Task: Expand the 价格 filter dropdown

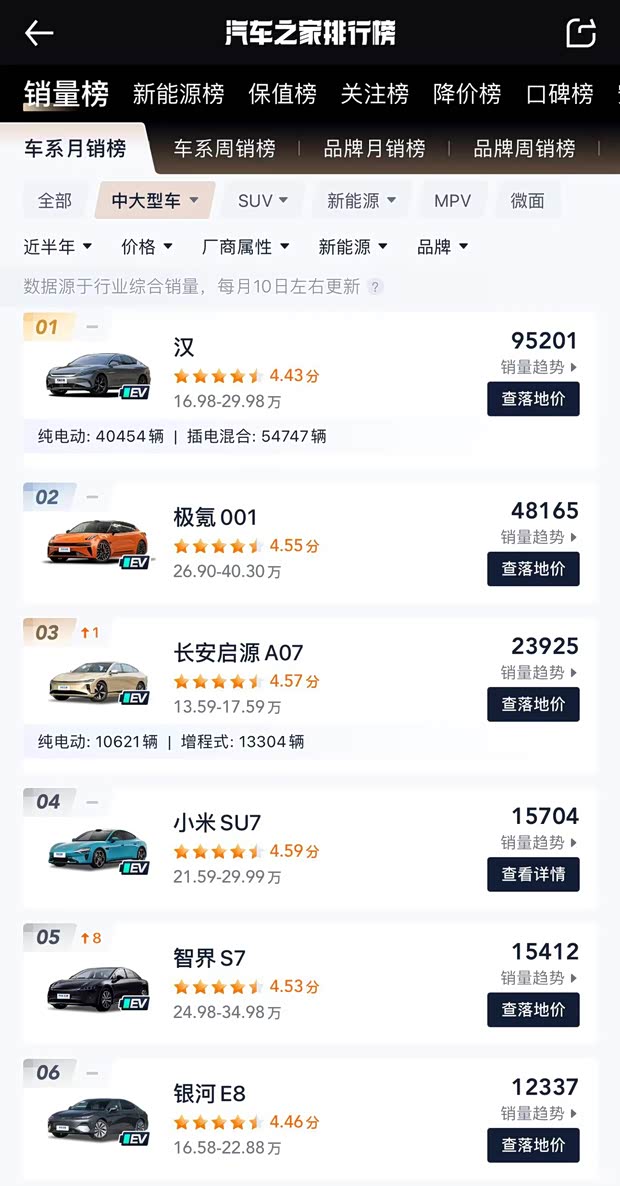Action: pyautogui.click(x=145, y=247)
